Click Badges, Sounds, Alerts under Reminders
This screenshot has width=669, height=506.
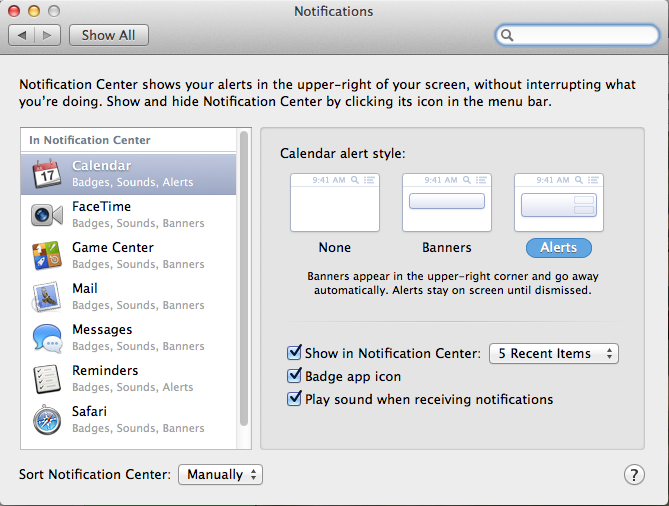pos(133,387)
